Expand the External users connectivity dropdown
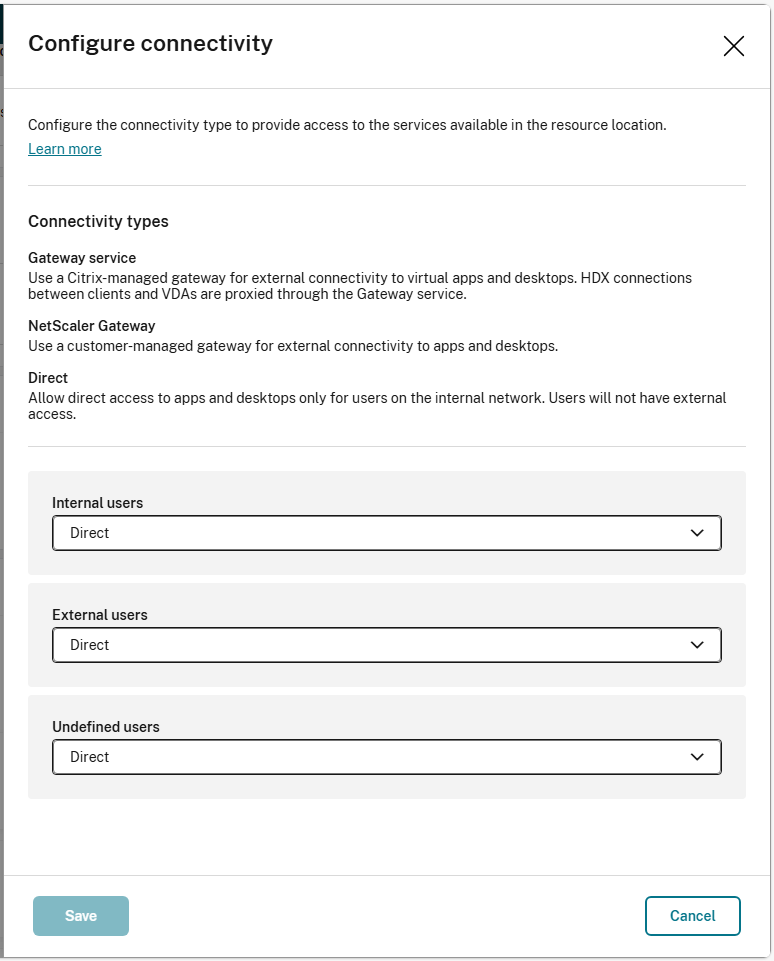 pos(386,645)
